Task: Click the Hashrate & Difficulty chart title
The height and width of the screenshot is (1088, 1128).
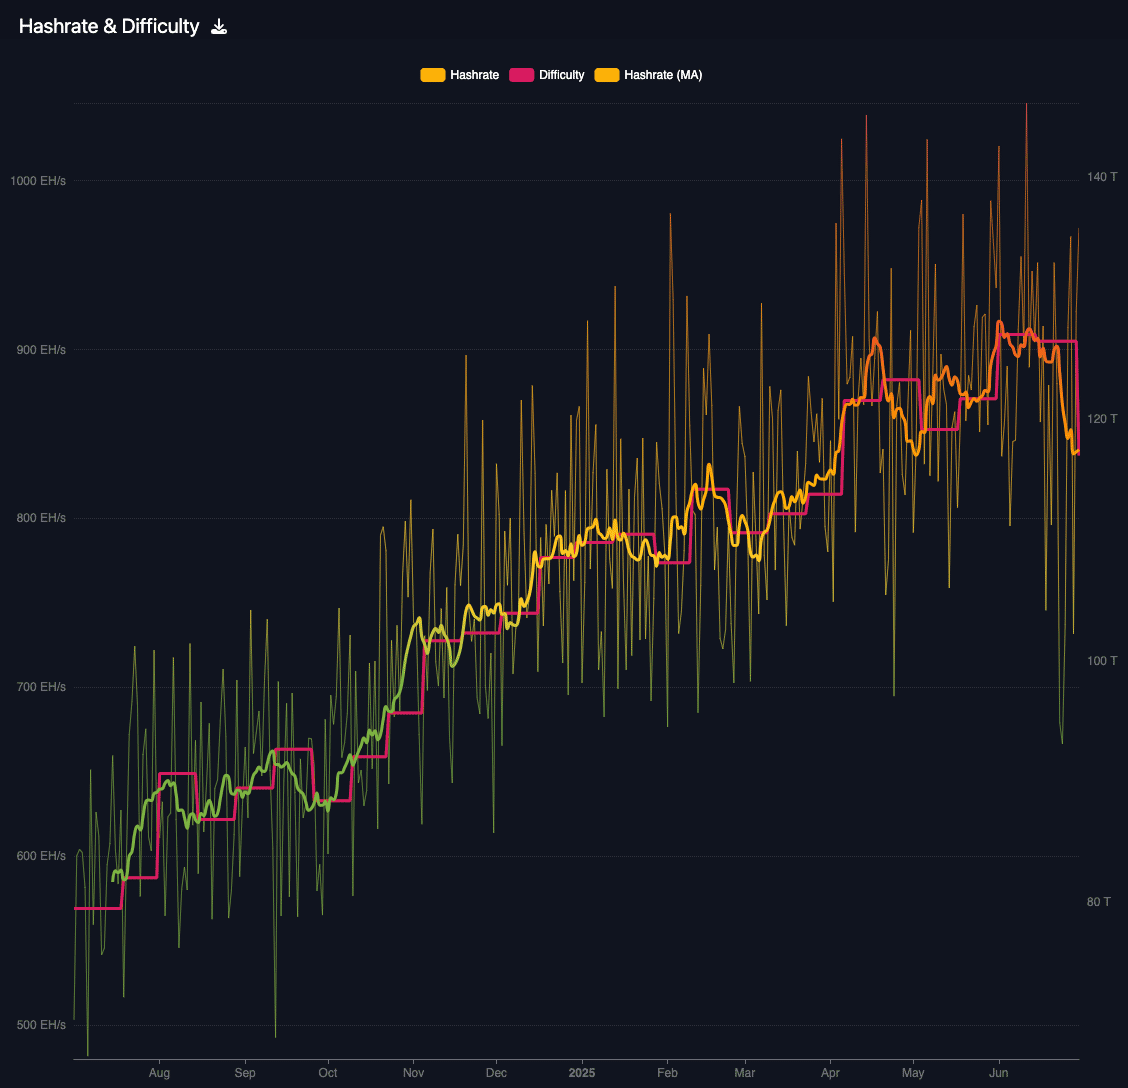Action: 110,26
